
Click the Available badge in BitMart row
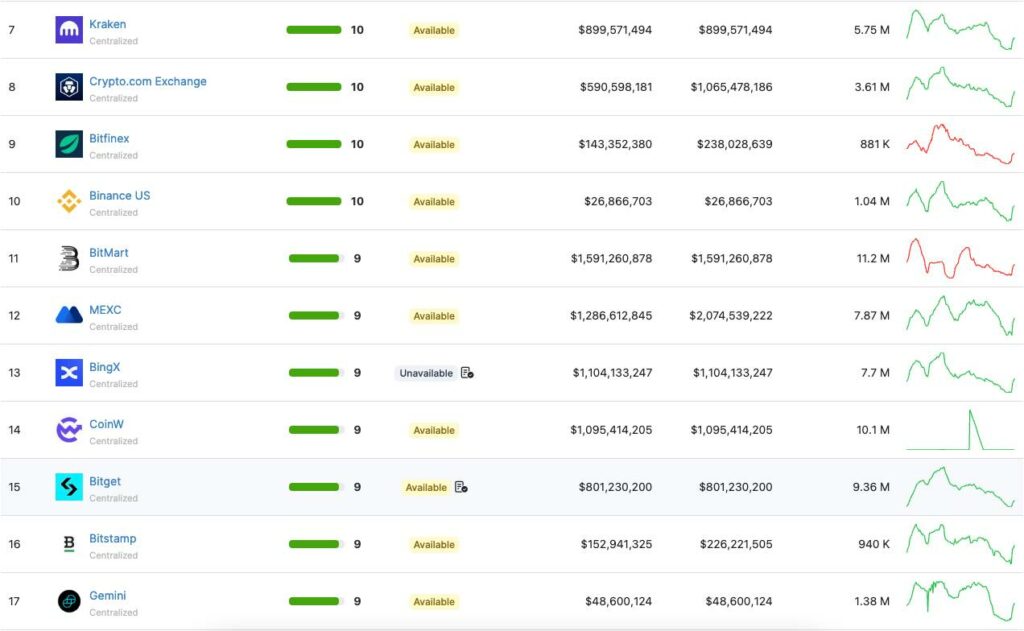coord(434,259)
